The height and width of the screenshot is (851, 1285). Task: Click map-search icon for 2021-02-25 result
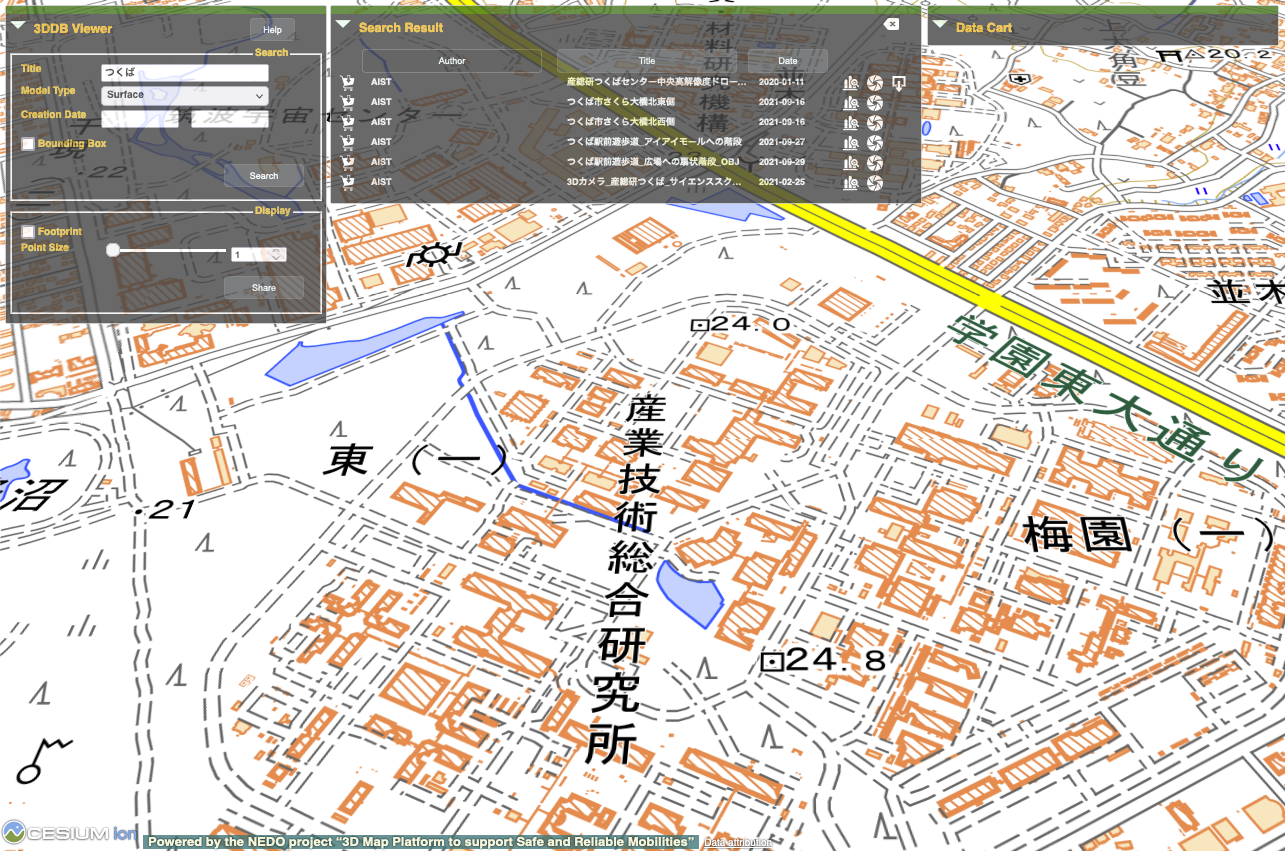(851, 182)
